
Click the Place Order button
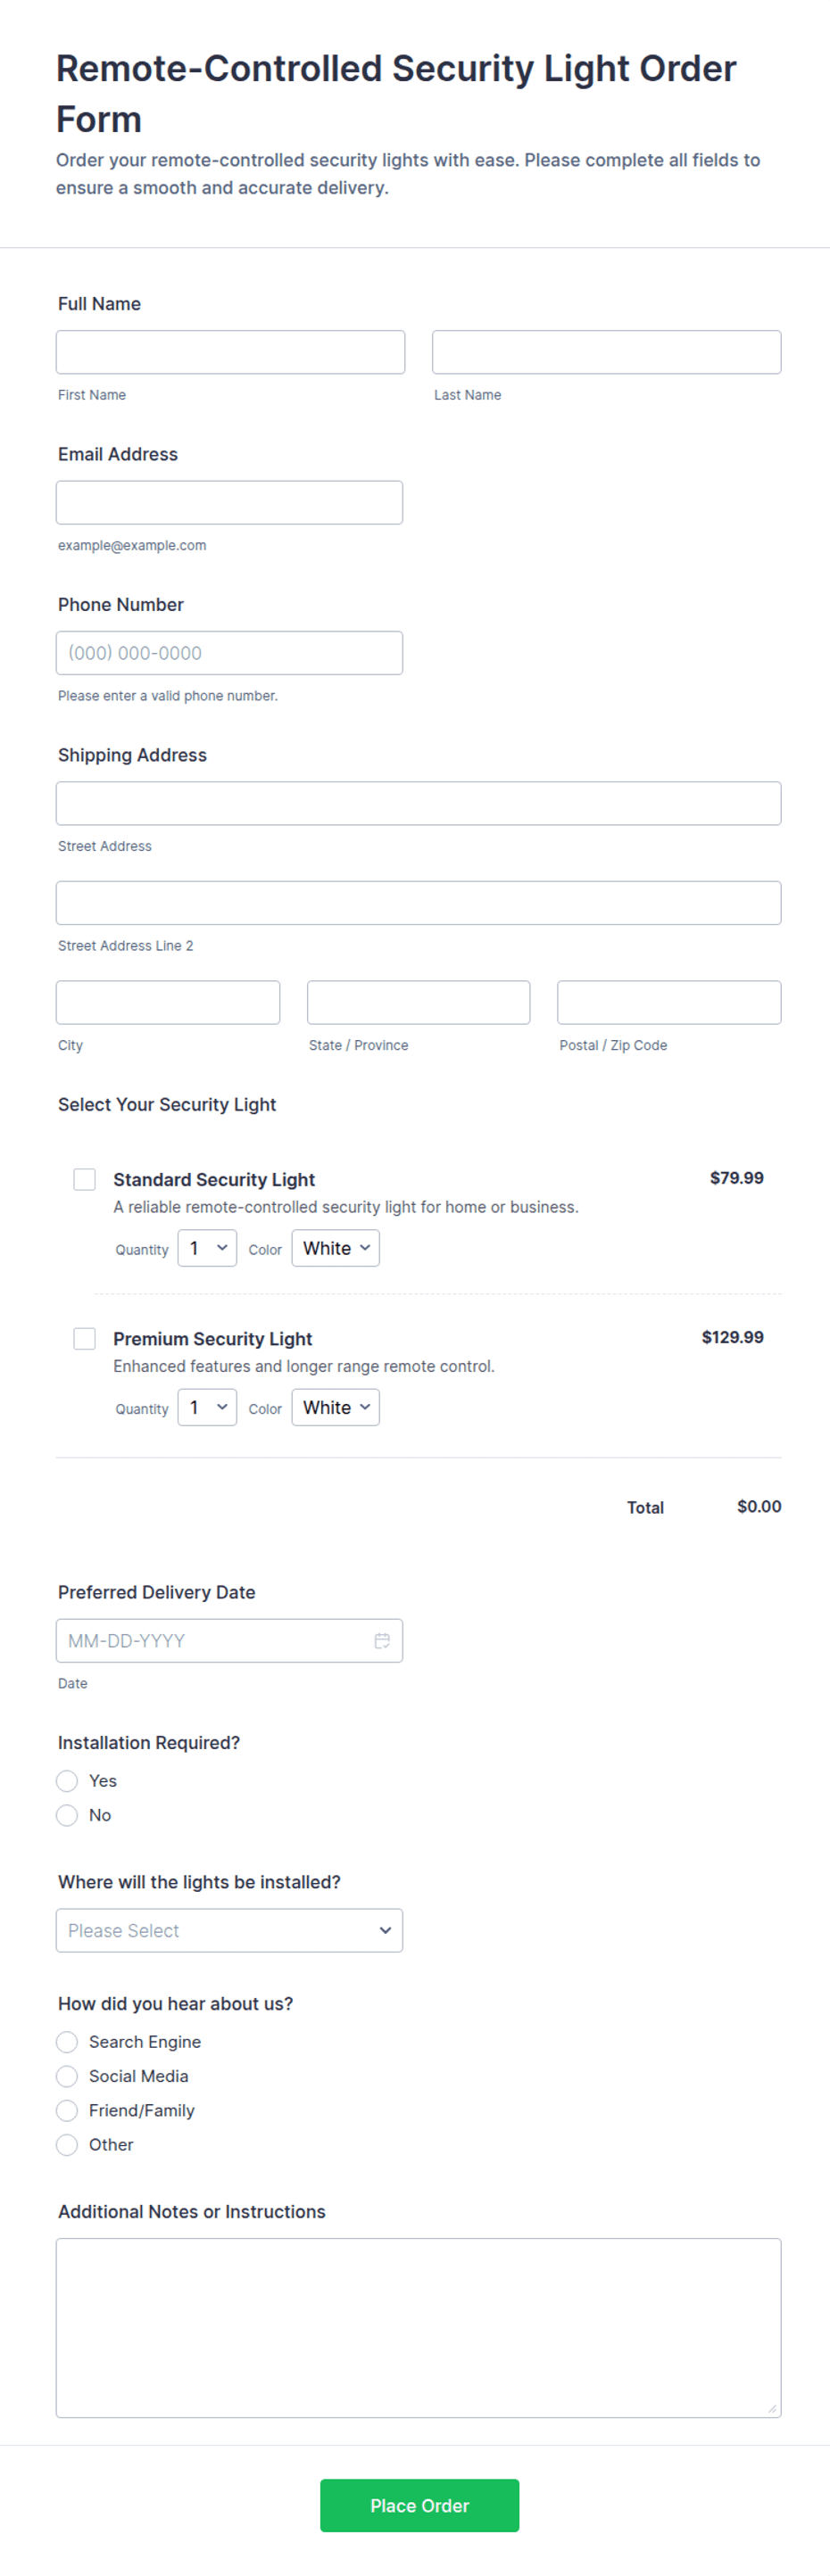(419, 2504)
